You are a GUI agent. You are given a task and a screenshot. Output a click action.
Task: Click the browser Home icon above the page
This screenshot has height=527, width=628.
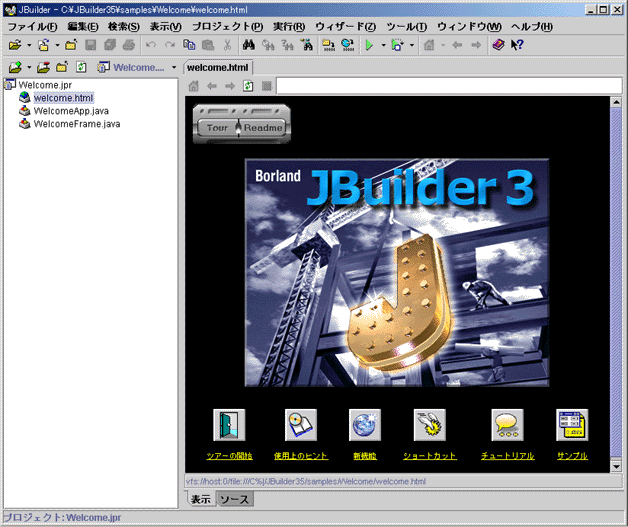194,86
